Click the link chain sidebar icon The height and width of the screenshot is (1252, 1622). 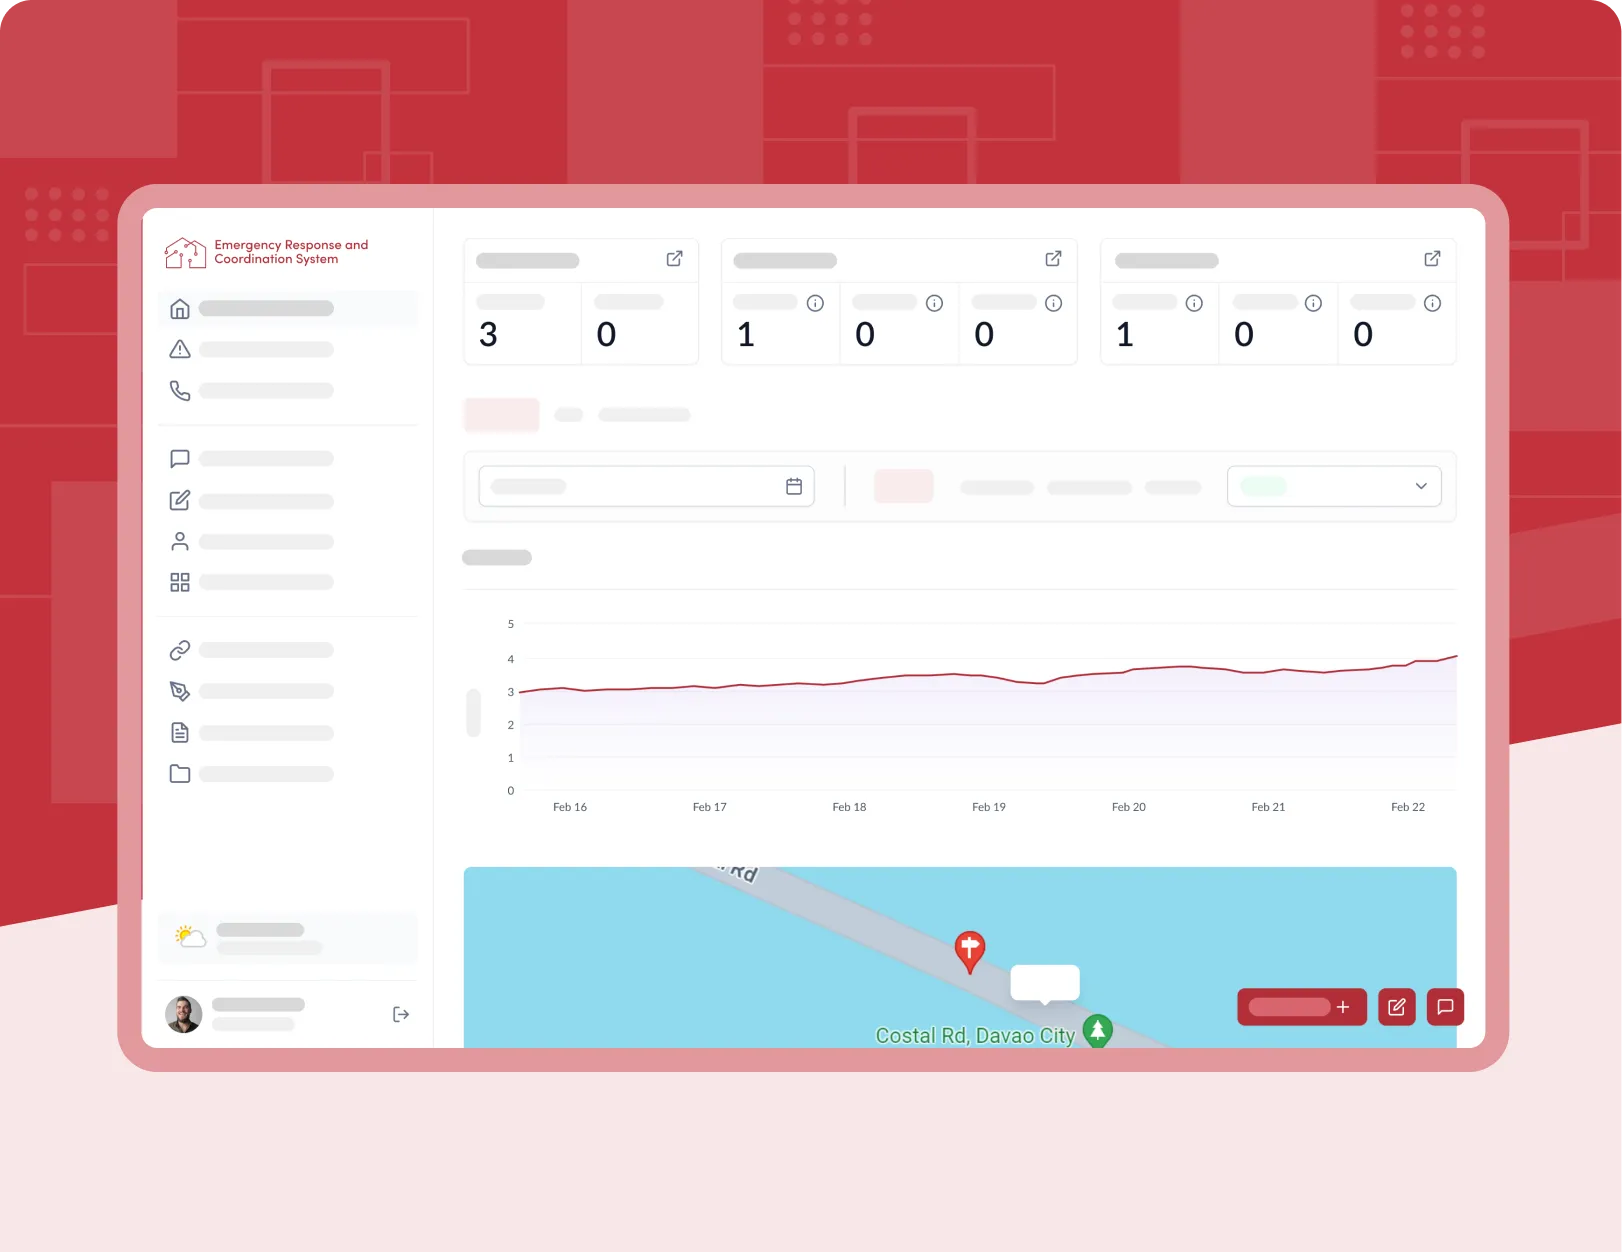(180, 650)
